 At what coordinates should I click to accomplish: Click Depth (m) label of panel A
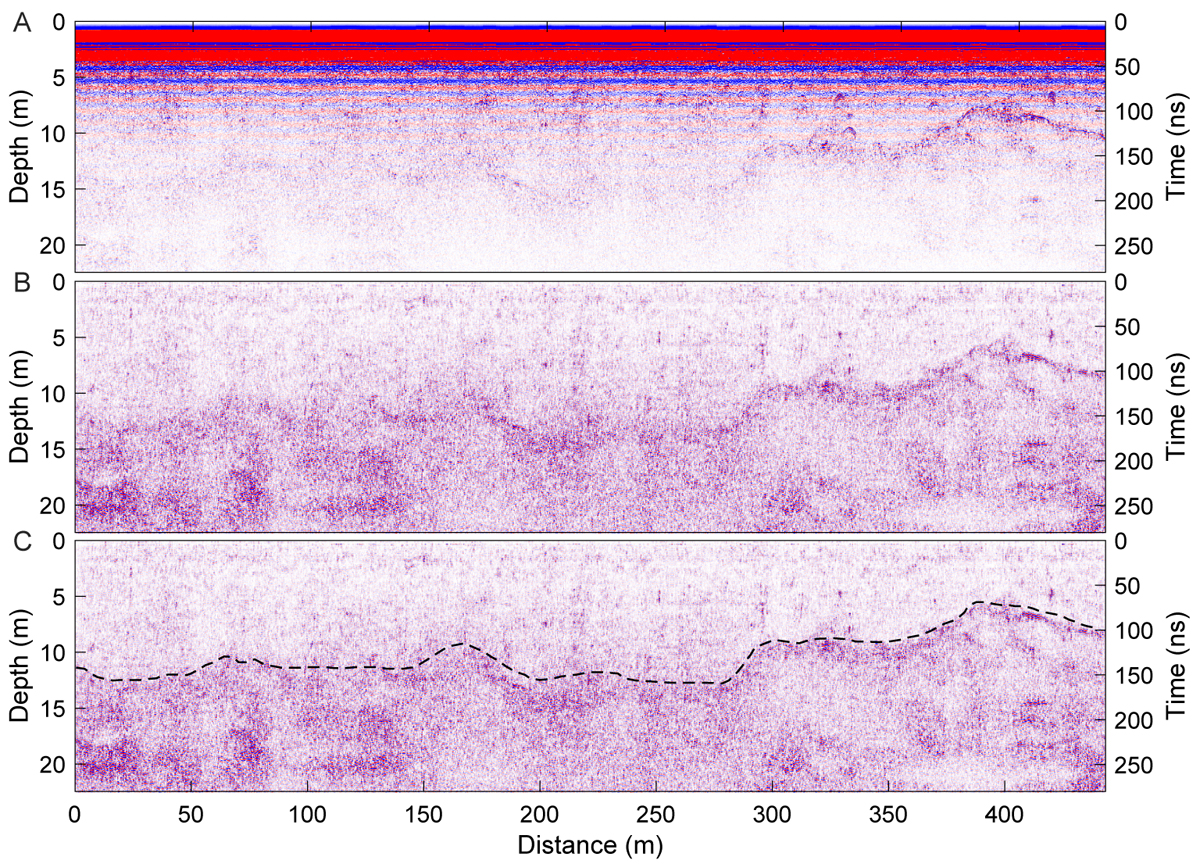coord(19,146)
